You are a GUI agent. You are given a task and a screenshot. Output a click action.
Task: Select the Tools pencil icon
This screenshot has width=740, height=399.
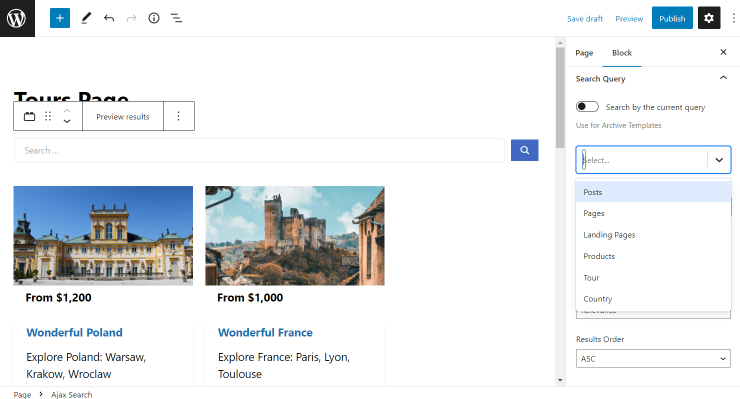tap(86, 18)
